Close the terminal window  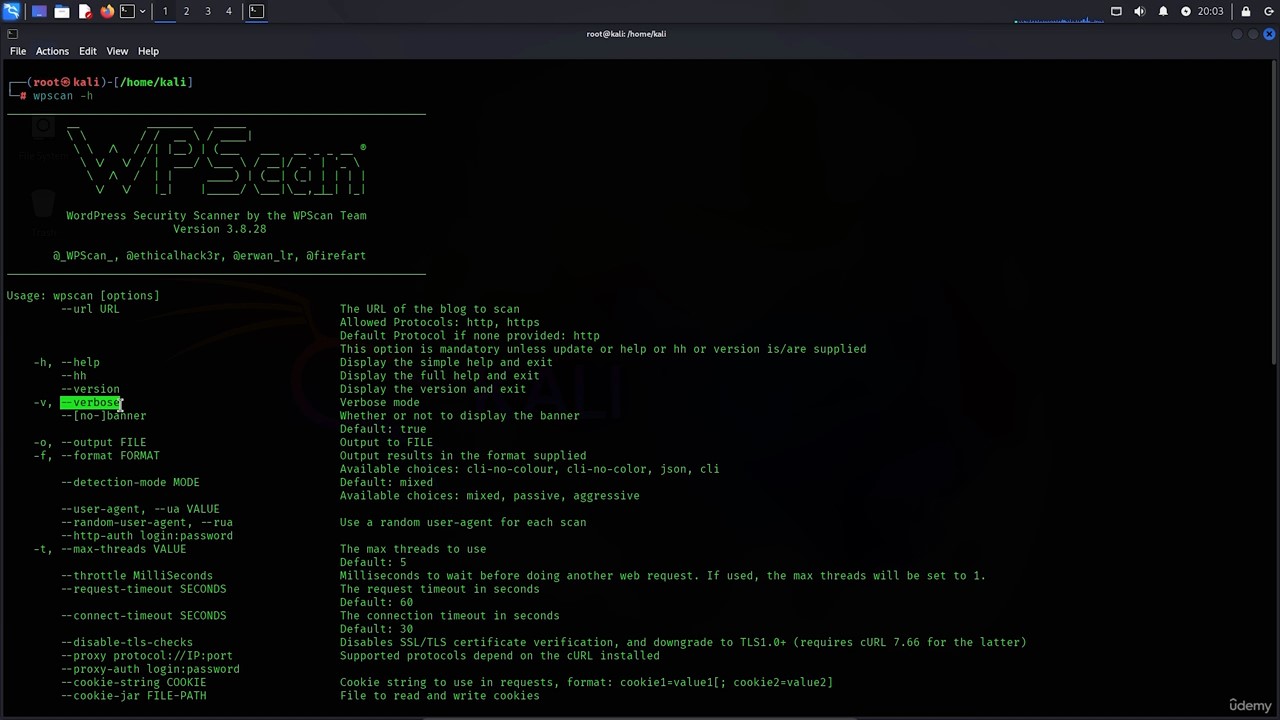click(x=1269, y=34)
